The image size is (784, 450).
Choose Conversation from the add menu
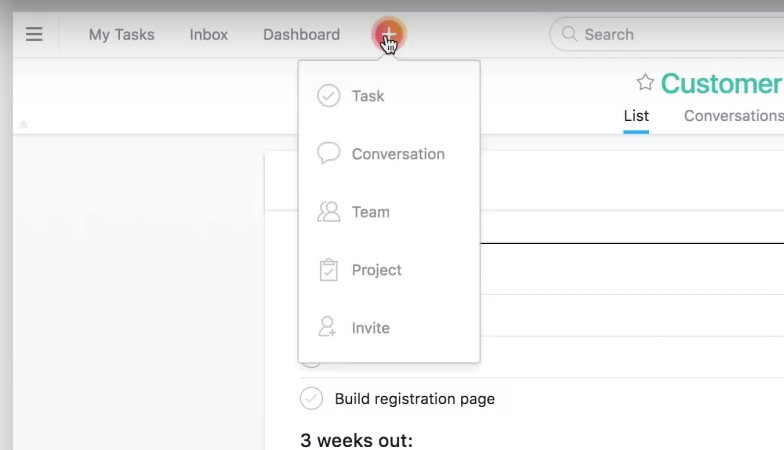click(x=389, y=154)
